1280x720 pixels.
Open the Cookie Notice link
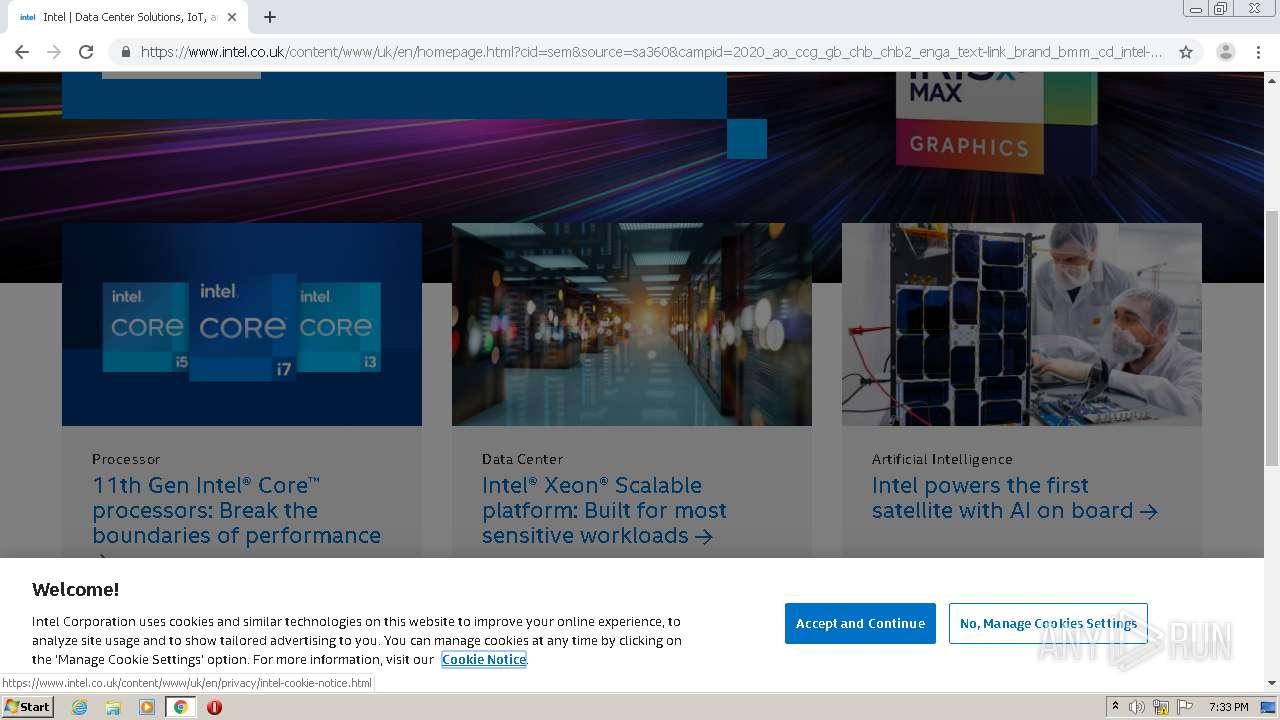tap(484, 659)
